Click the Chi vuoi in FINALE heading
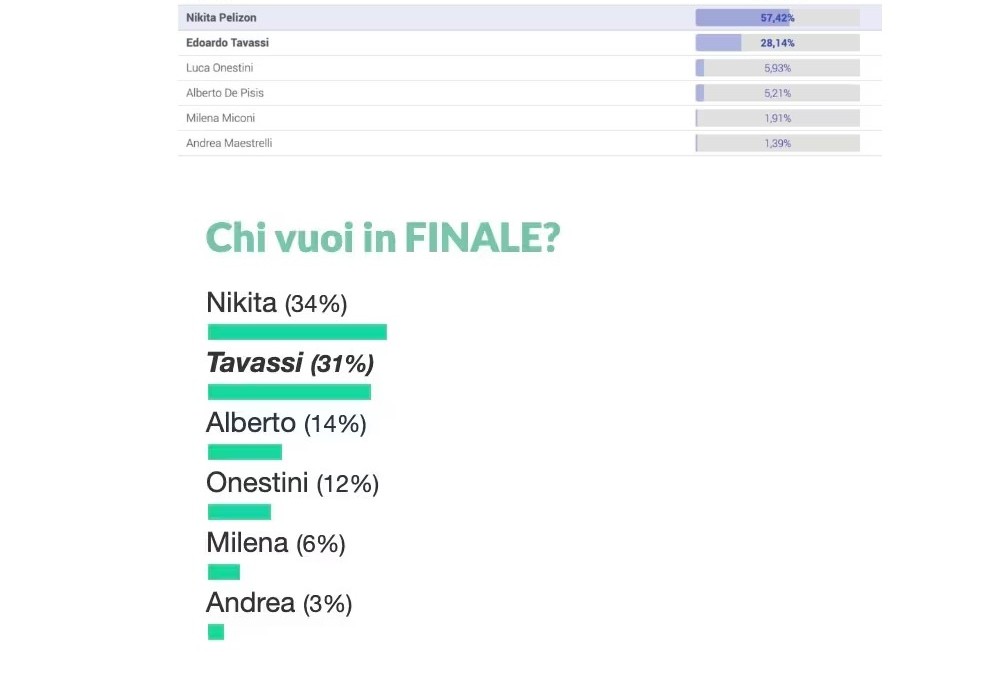This screenshot has width=1000, height=674. [x=383, y=238]
